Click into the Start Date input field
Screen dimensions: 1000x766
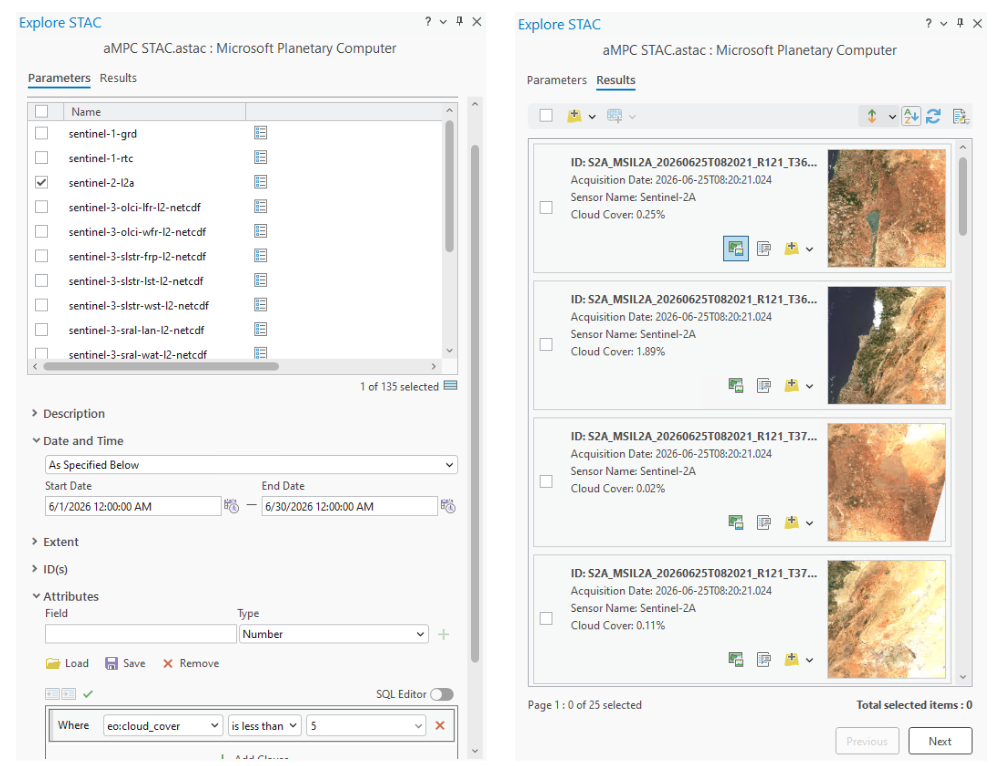133,506
